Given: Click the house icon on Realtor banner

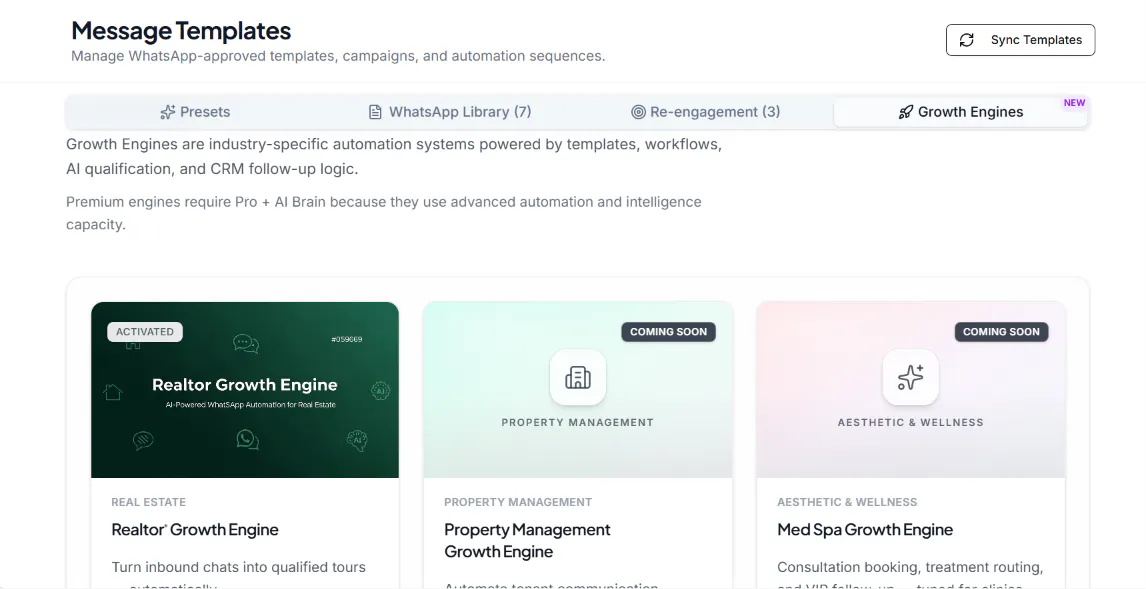Looking at the screenshot, I should [112, 392].
